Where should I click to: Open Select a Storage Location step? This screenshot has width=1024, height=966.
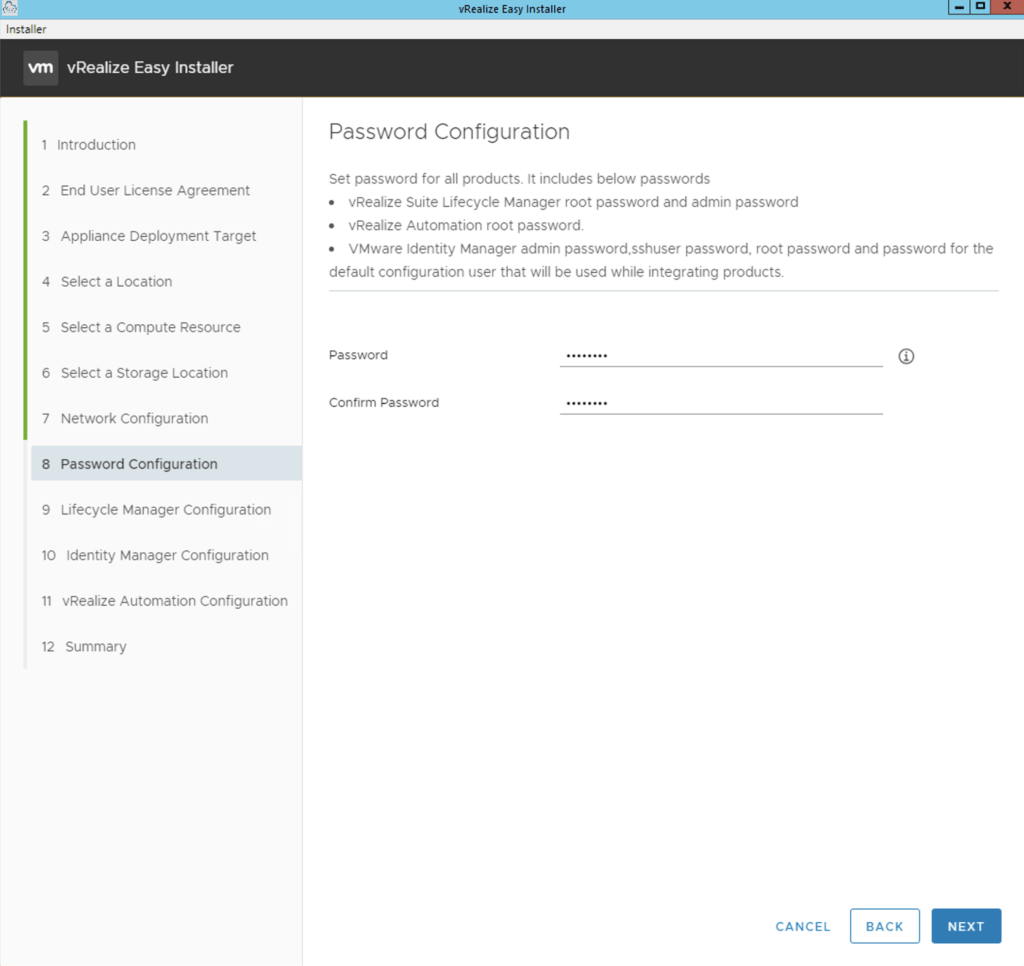tap(144, 373)
